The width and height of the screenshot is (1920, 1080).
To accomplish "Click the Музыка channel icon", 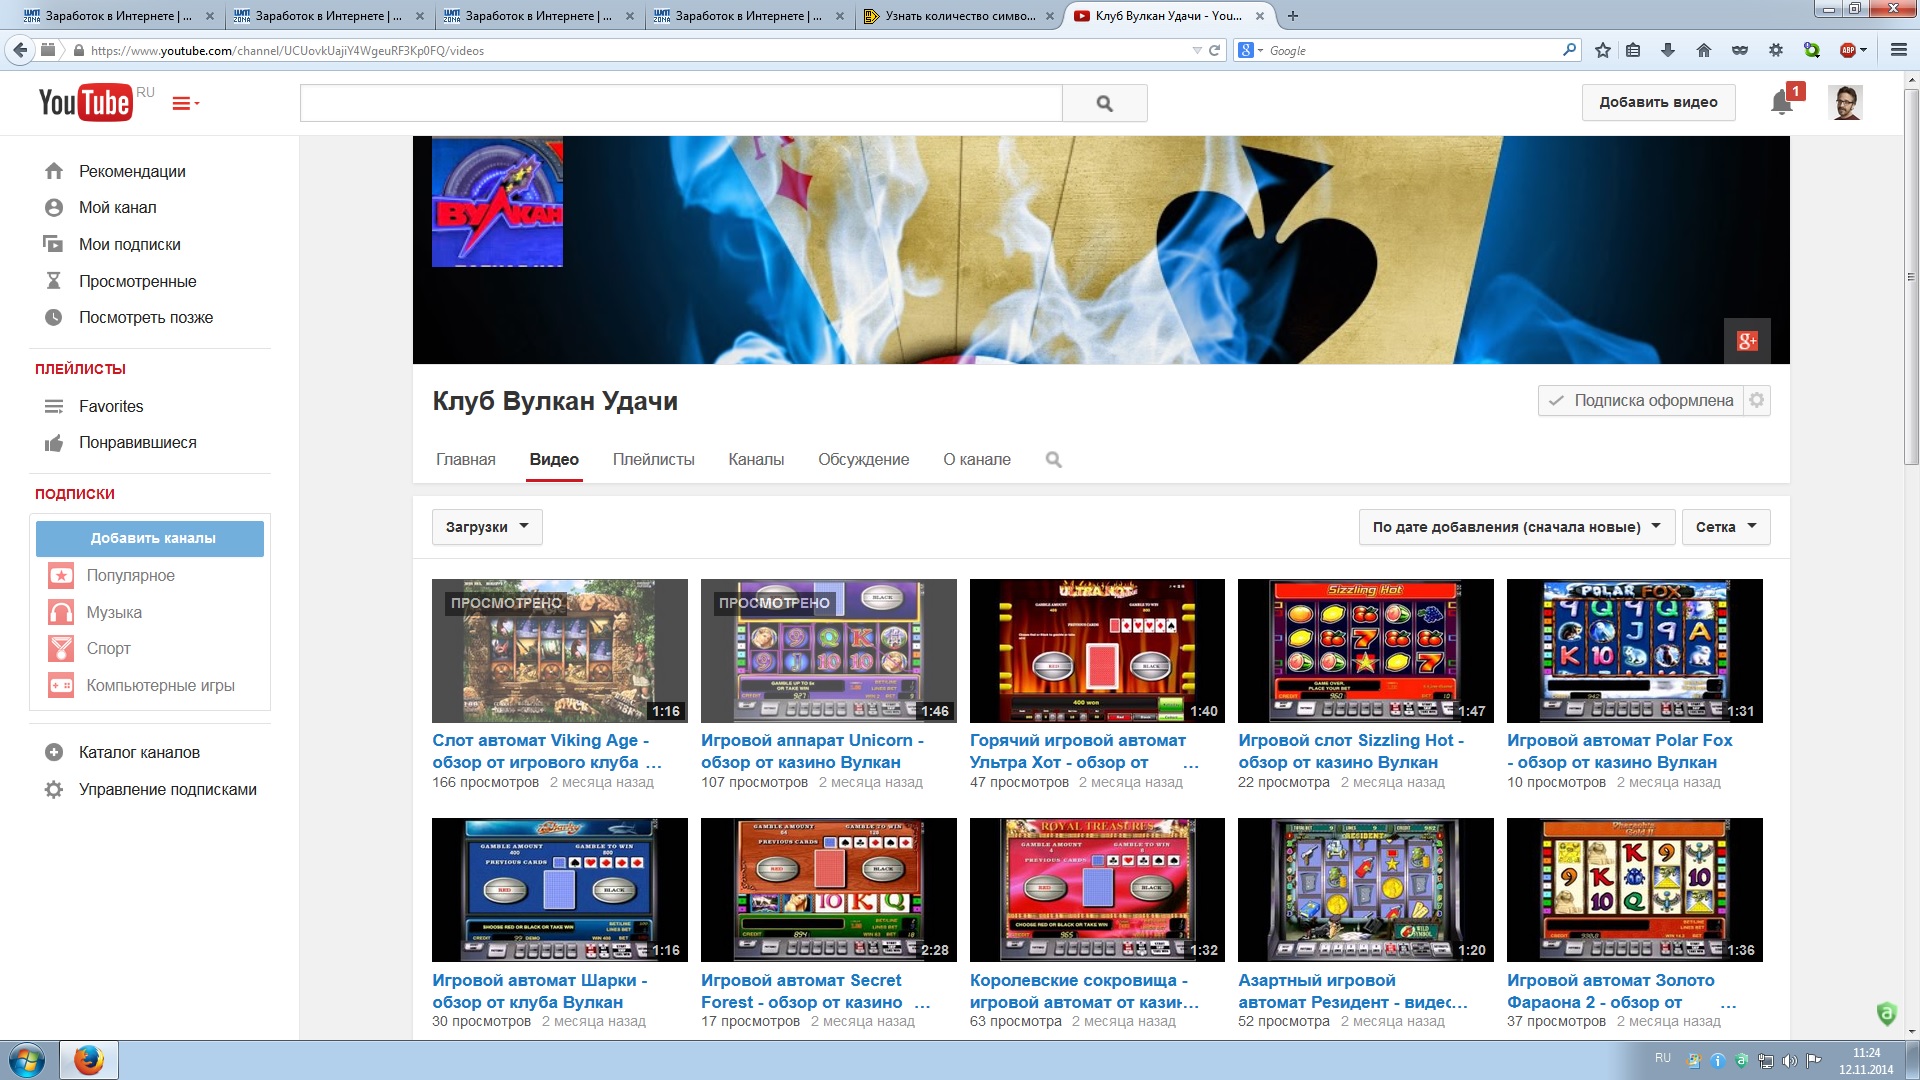I will tap(61, 612).
